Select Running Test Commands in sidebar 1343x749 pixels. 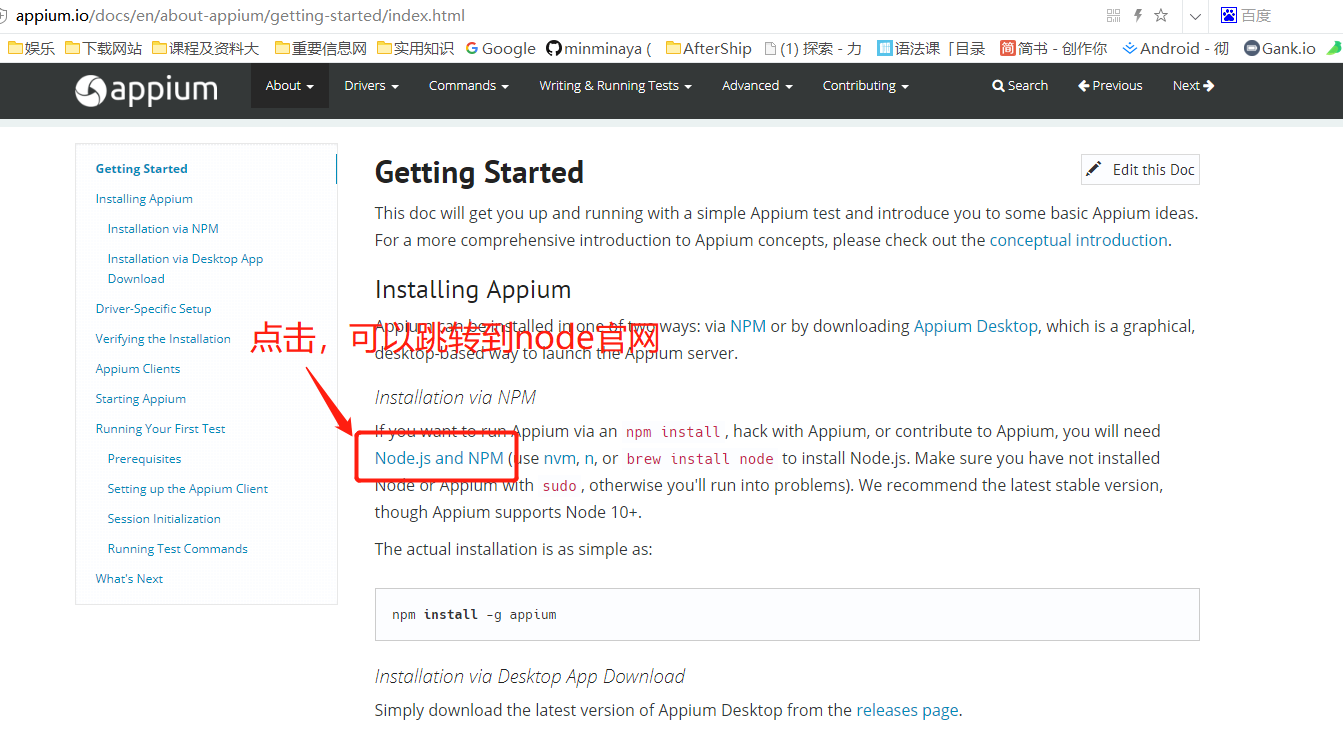pyautogui.click(x=178, y=549)
